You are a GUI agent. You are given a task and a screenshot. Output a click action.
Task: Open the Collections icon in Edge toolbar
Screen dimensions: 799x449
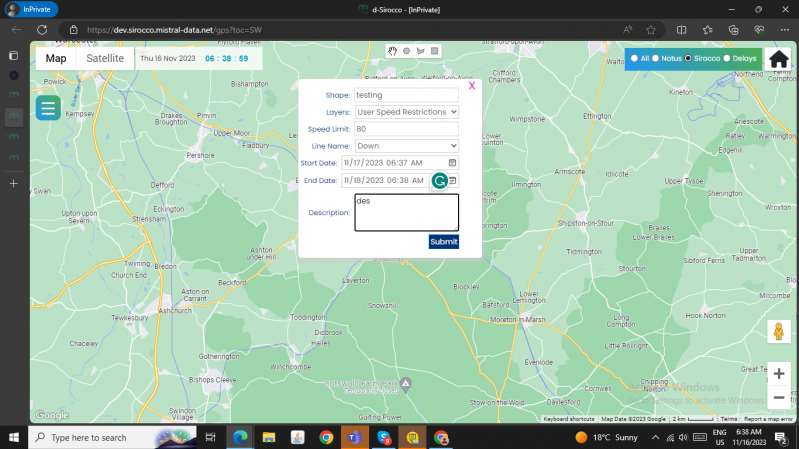(733, 30)
